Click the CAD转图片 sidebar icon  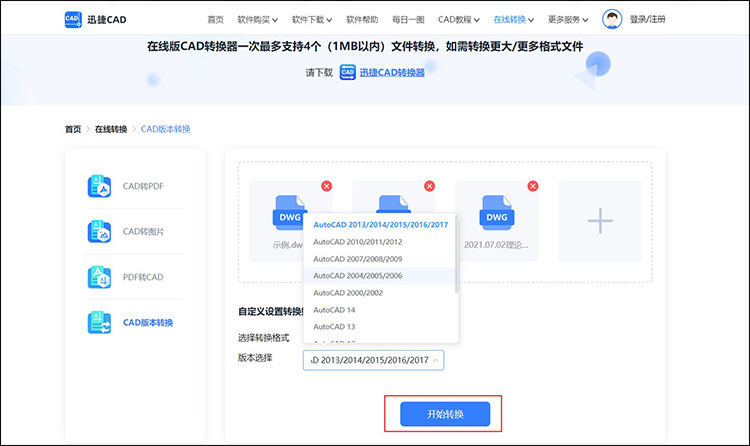(99, 232)
